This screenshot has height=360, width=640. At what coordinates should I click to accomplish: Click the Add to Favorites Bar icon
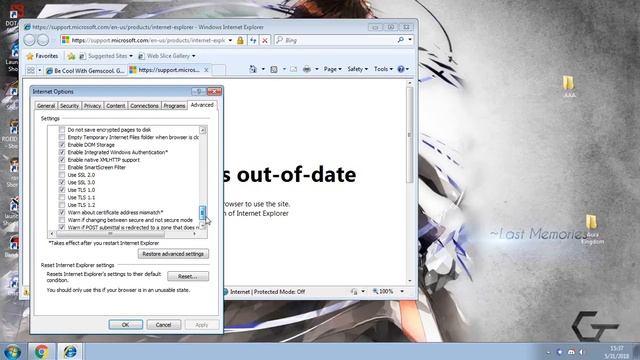point(71,56)
